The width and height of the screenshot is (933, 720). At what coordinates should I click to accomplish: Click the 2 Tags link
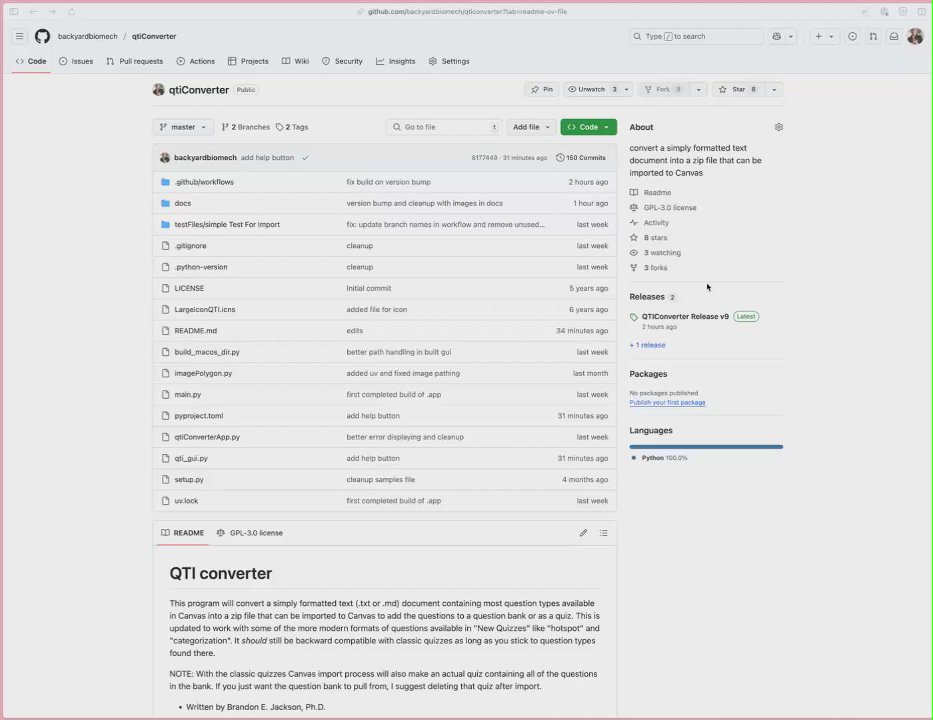(292, 127)
